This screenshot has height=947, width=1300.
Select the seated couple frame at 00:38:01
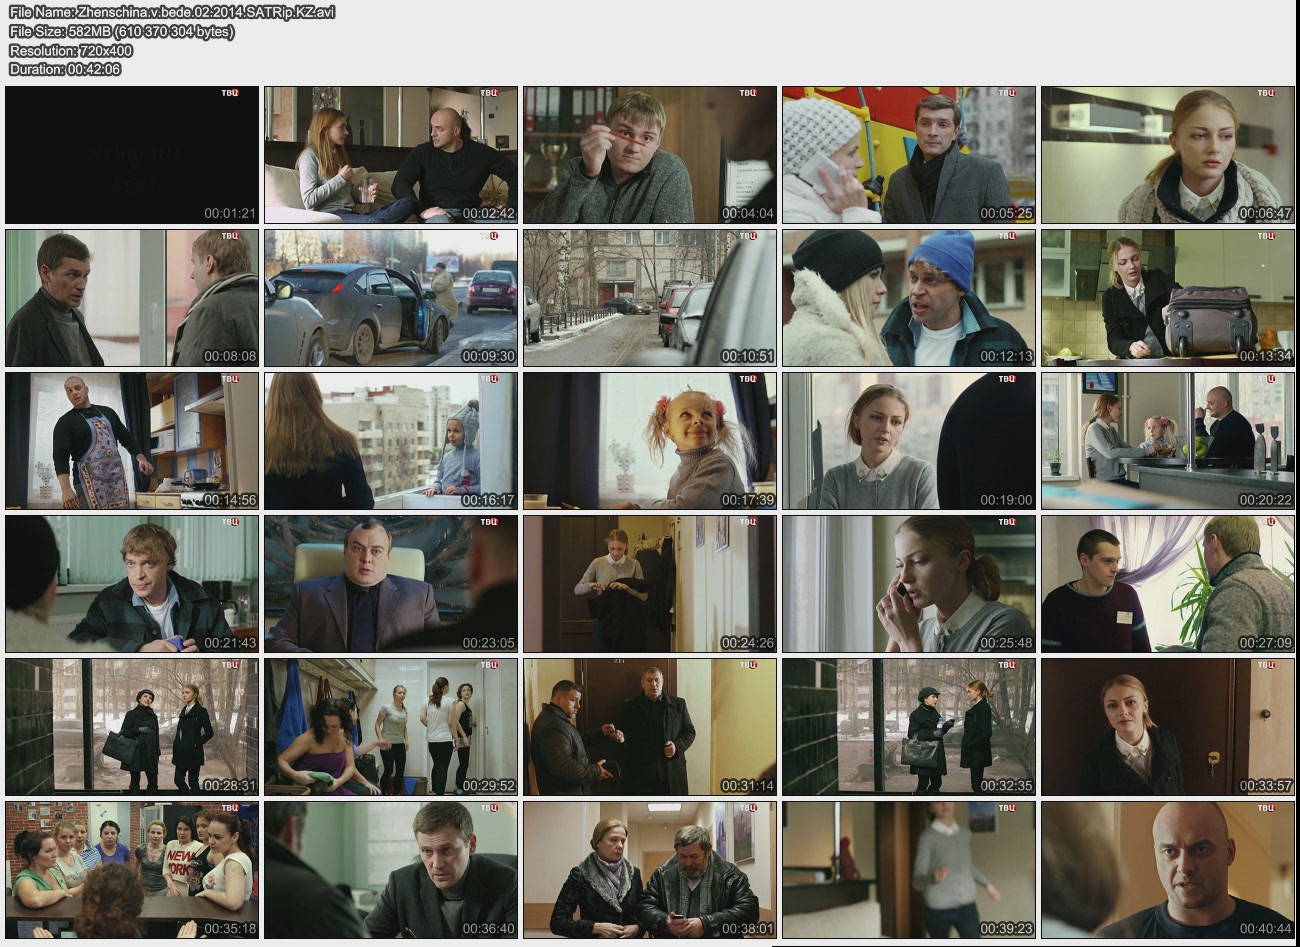(650, 870)
